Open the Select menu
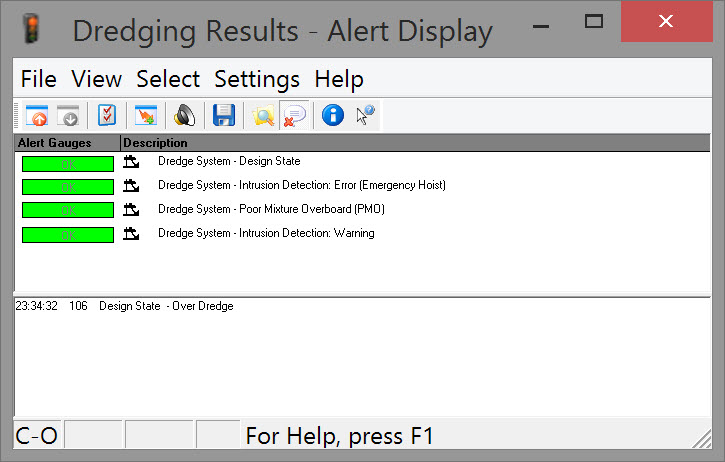725x462 pixels. [168, 79]
